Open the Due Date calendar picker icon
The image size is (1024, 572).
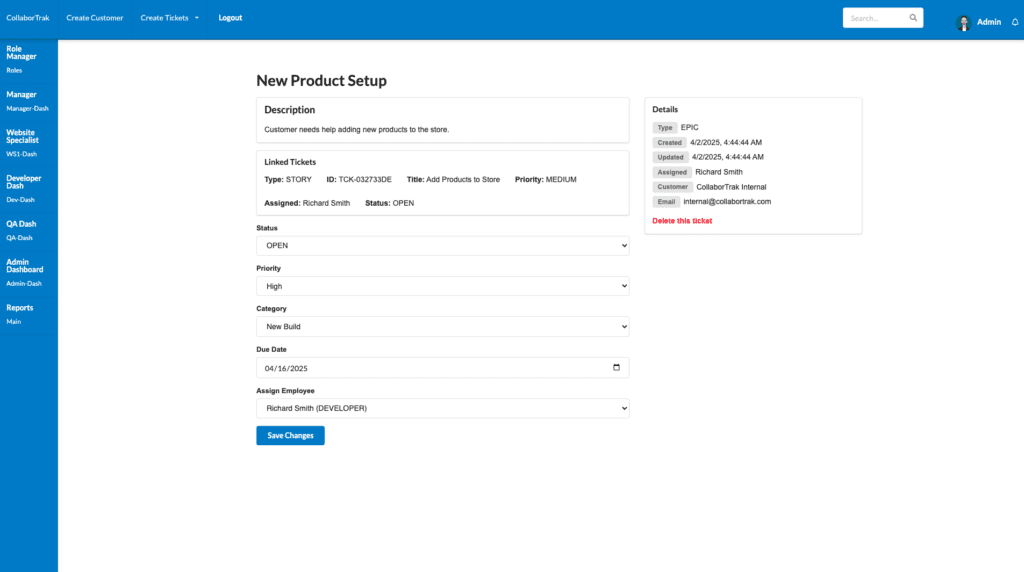pyautogui.click(x=616, y=367)
